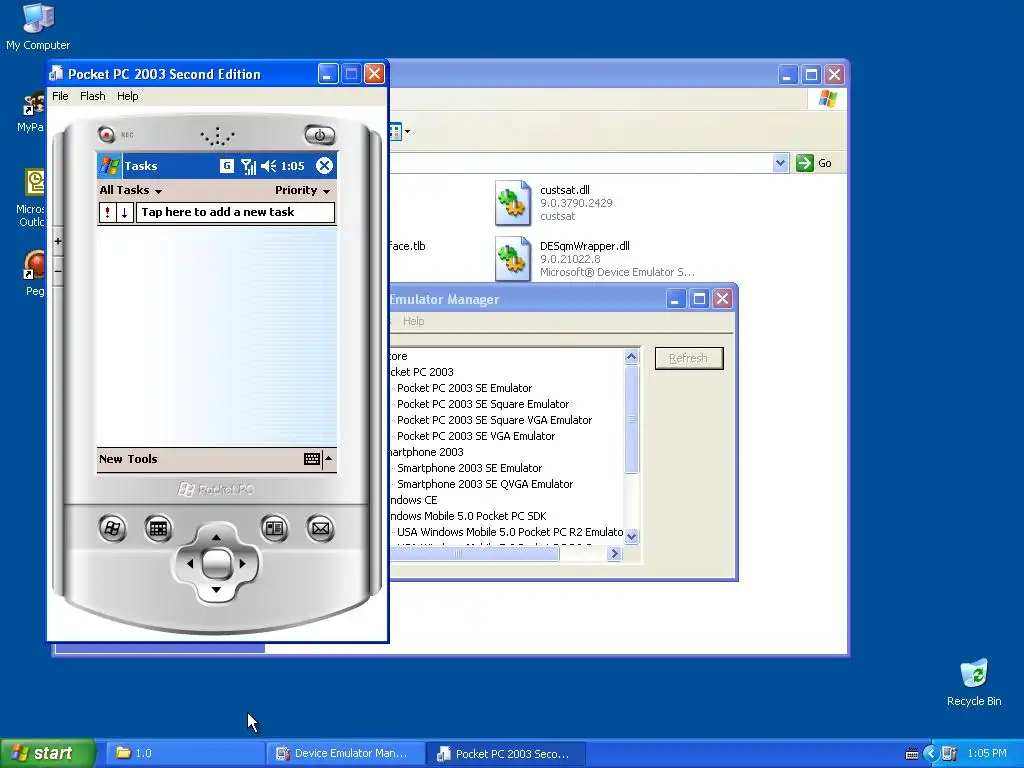Click the blue low-priority down arrow icon

point(125,212)
